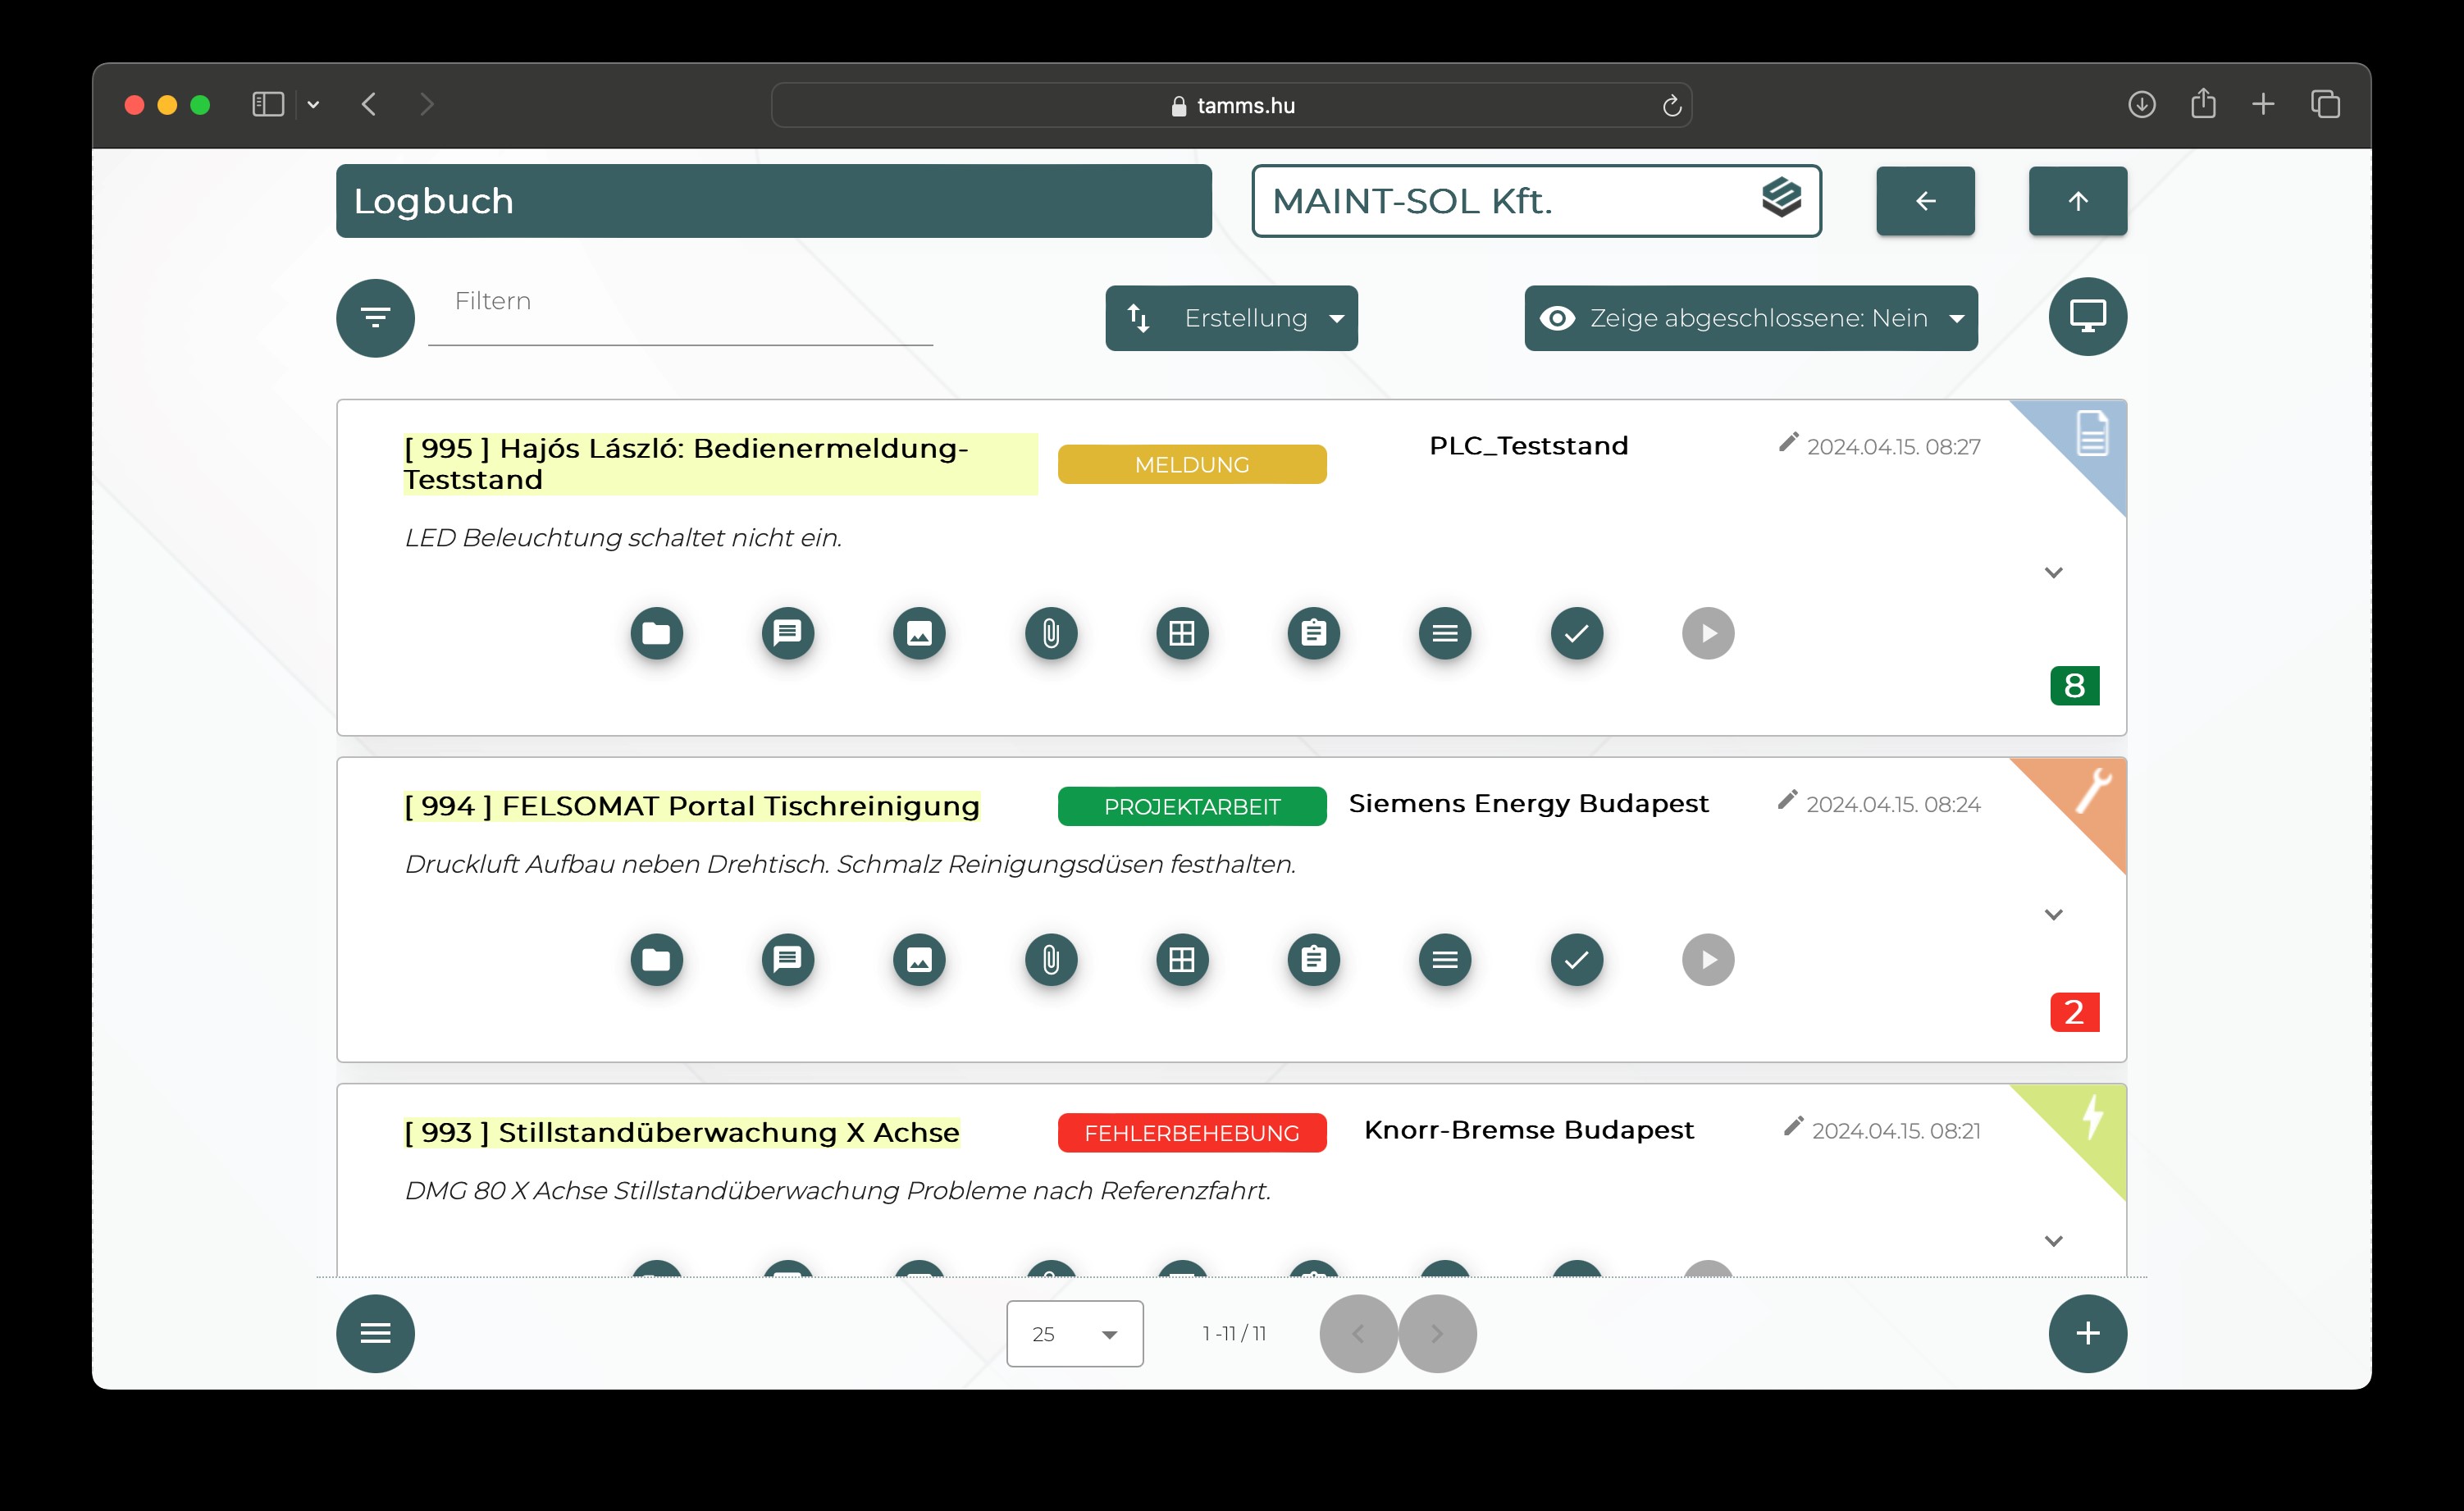Open the bottom hamburger menu button
This screenshot has height=1511, width=2464.
point(375,1333)
